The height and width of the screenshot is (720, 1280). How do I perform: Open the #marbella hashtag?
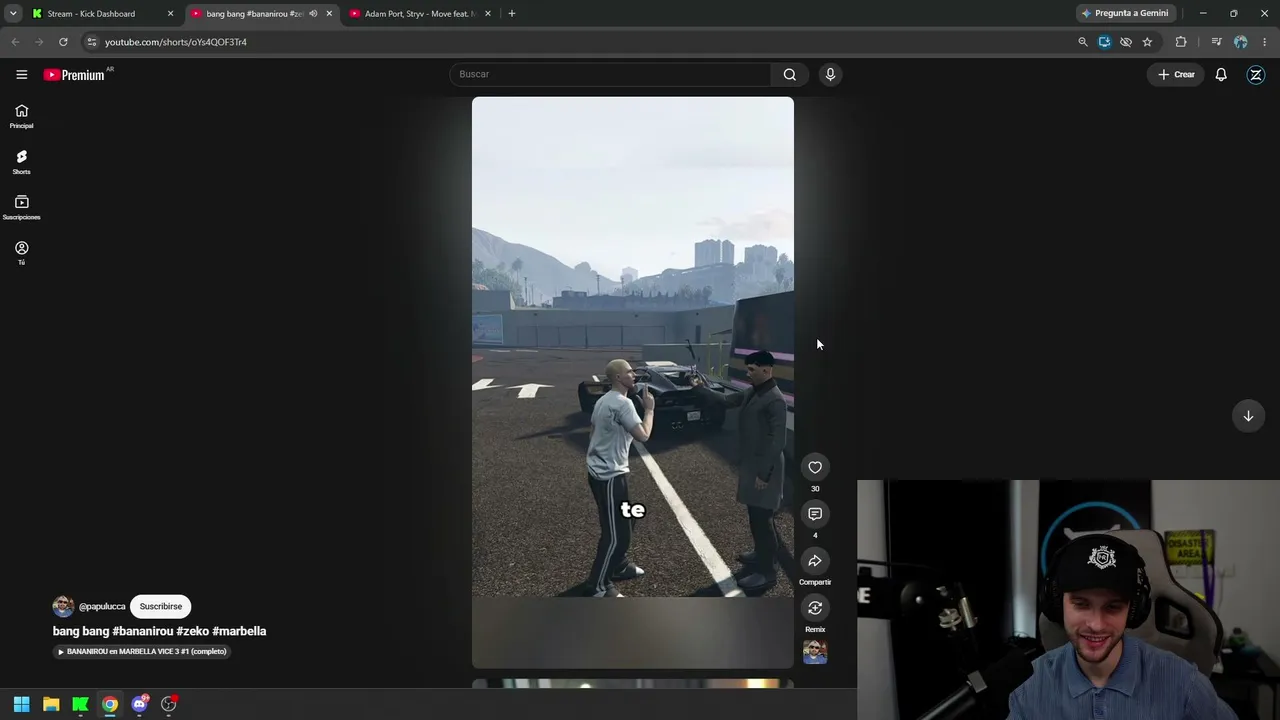pyautogui.click(x=239, y=631)
